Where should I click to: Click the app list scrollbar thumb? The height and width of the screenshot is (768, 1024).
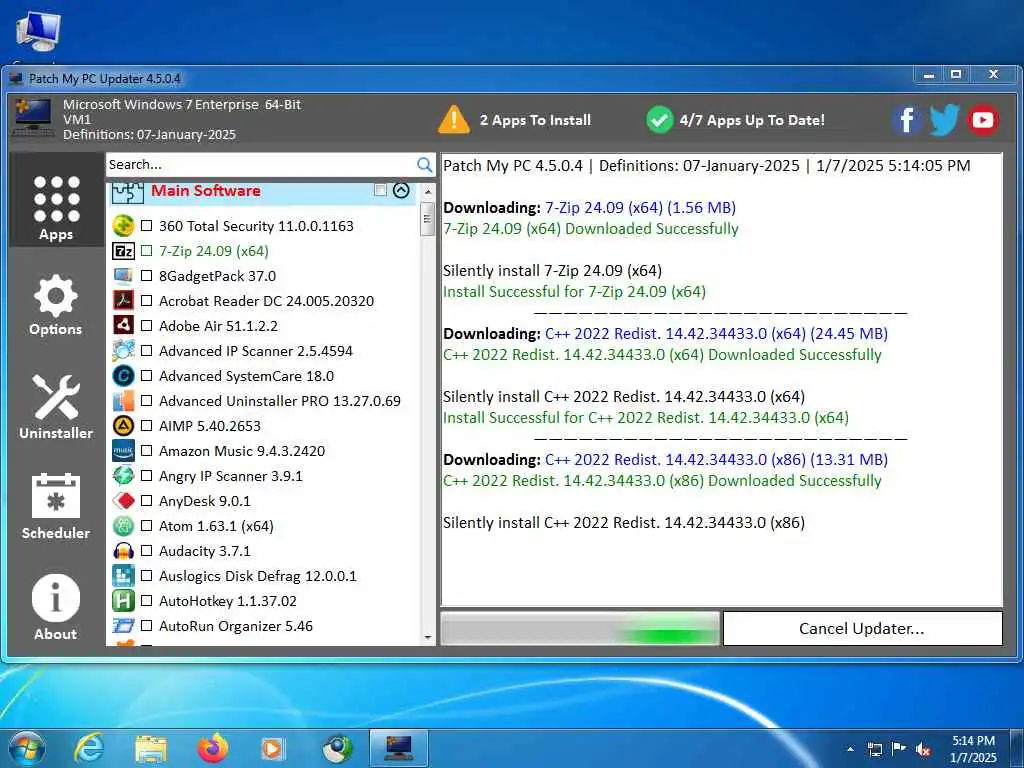pos(428,218)
